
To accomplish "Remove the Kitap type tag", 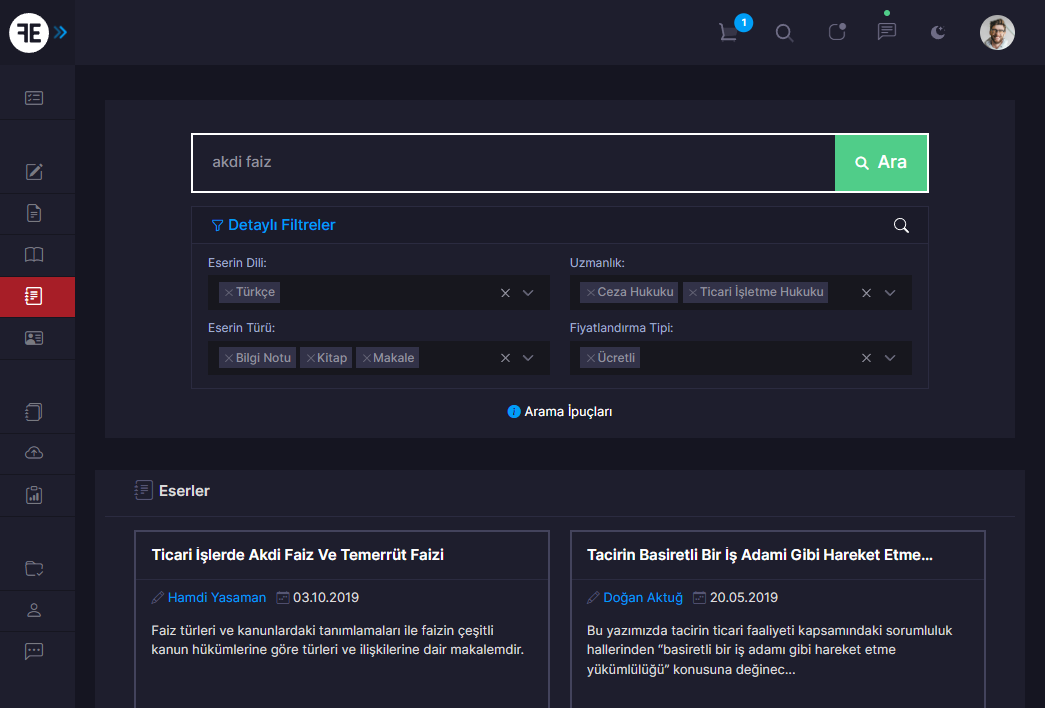I will coord(310,358).
